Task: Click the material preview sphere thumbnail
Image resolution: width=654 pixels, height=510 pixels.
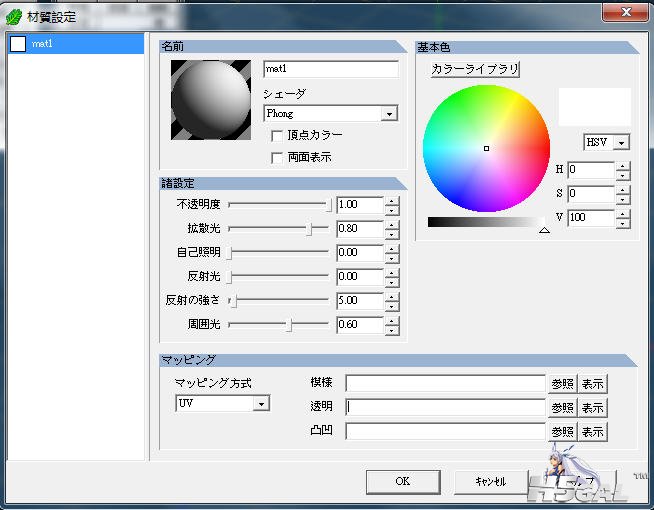Action: pyautogui.click(x=210, y=99)
